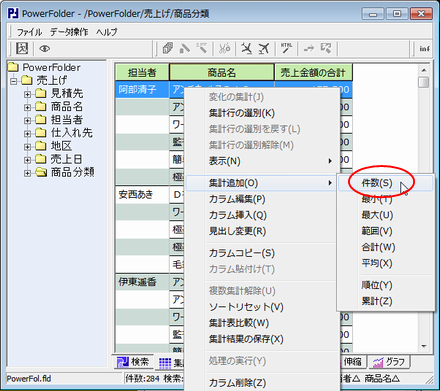Viewport: 440px width, 391px height.
Task: Click the PowerFolder logo in the title bar
Action: (14, 13)
